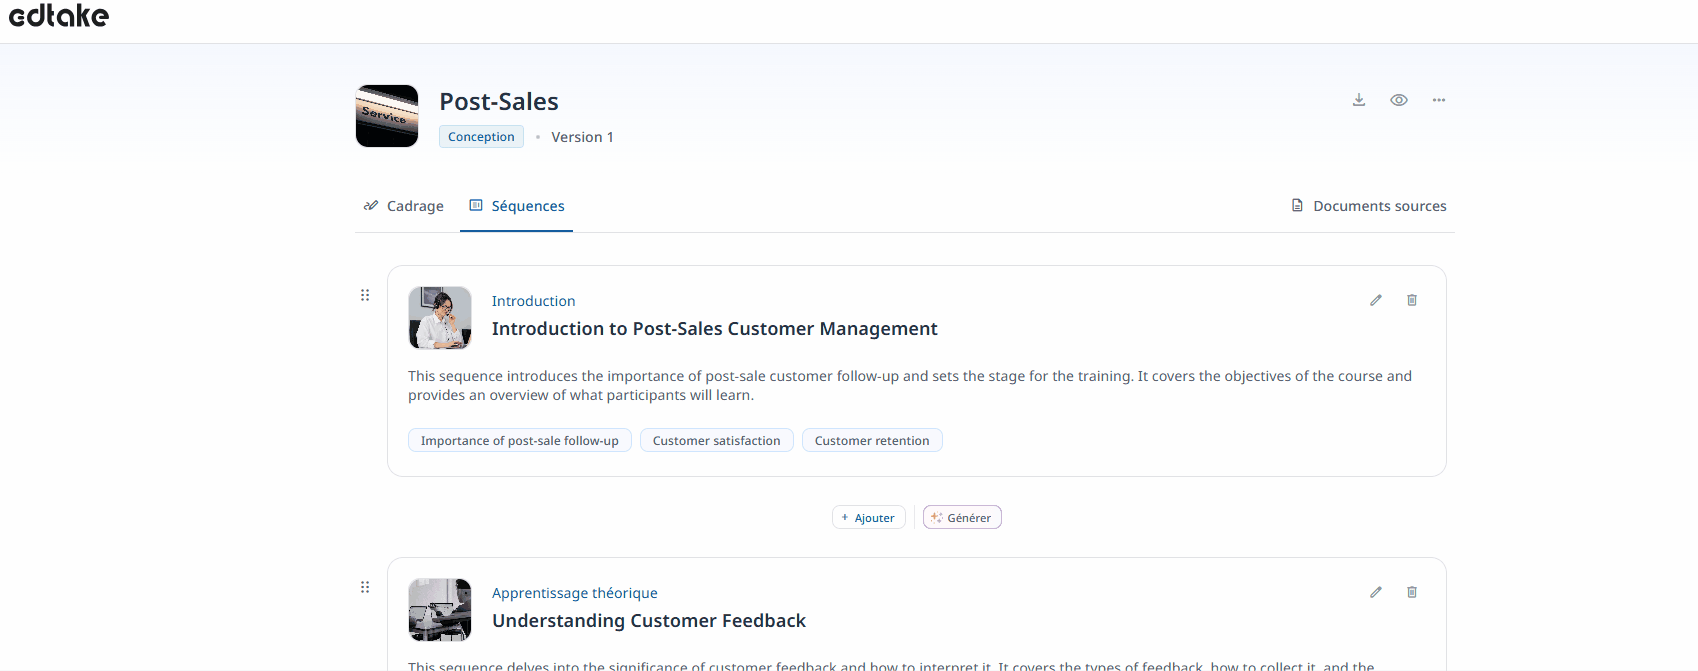Viewport: 1698px width, 671px height.
Task: Delete the Introduction sequence via trash icon
Action: (x=1412, y=300)
